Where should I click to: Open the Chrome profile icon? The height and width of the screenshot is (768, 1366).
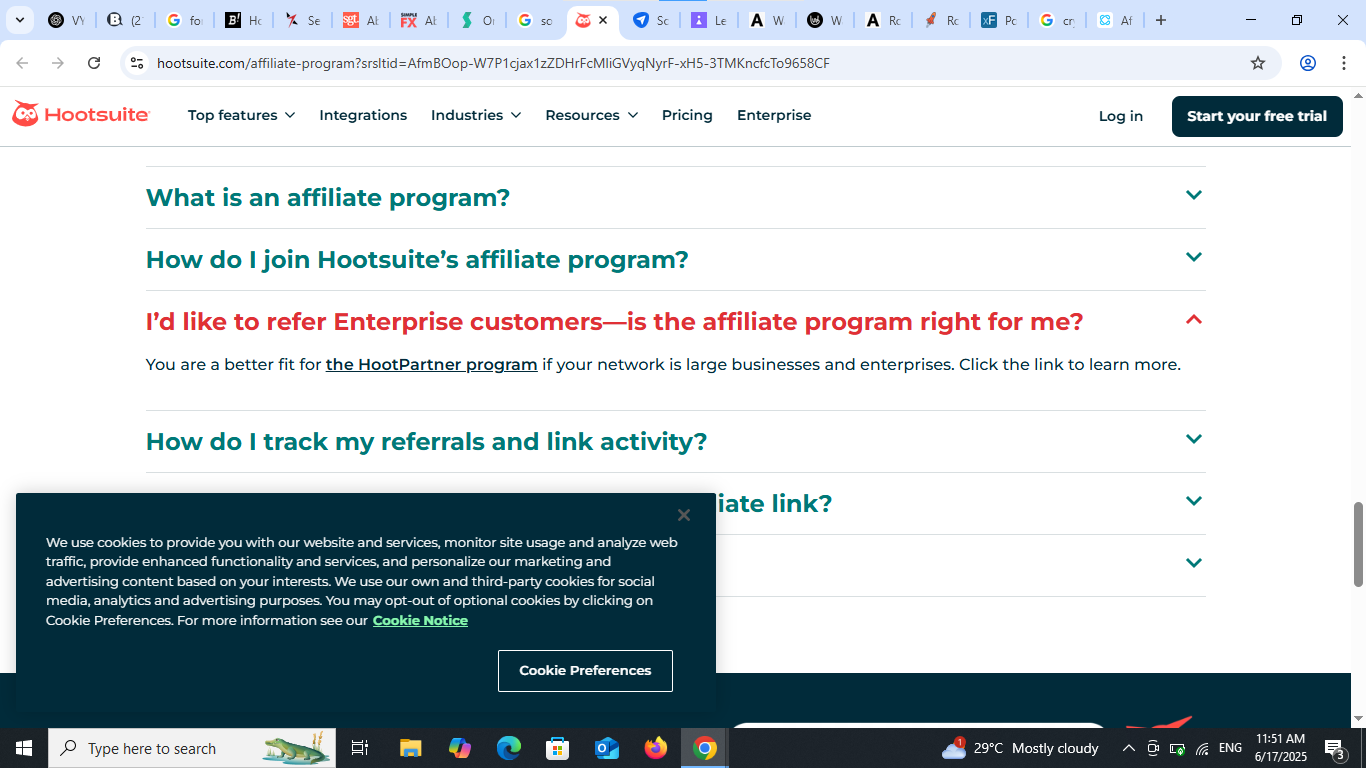click(x=1307, y=63)
